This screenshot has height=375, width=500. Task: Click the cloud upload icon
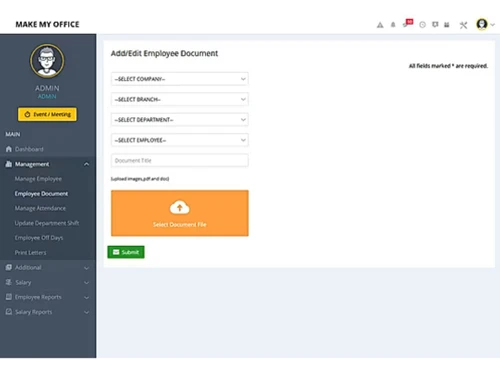[180, 208]
